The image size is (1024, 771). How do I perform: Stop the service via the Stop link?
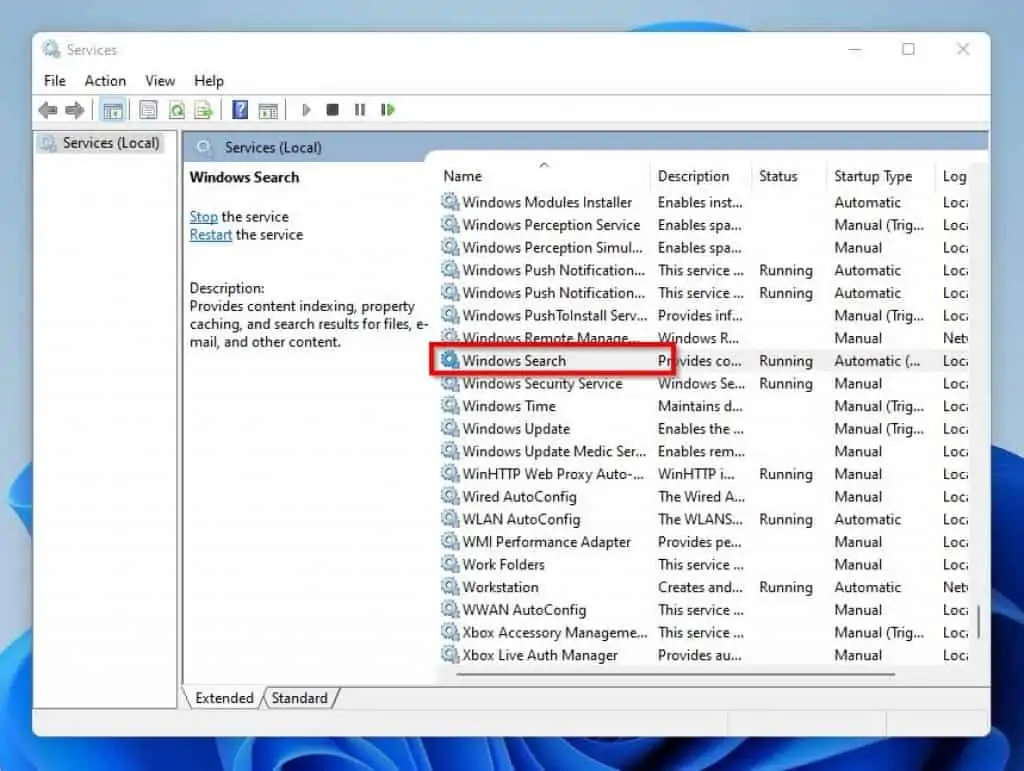click(x=203, y=216)
